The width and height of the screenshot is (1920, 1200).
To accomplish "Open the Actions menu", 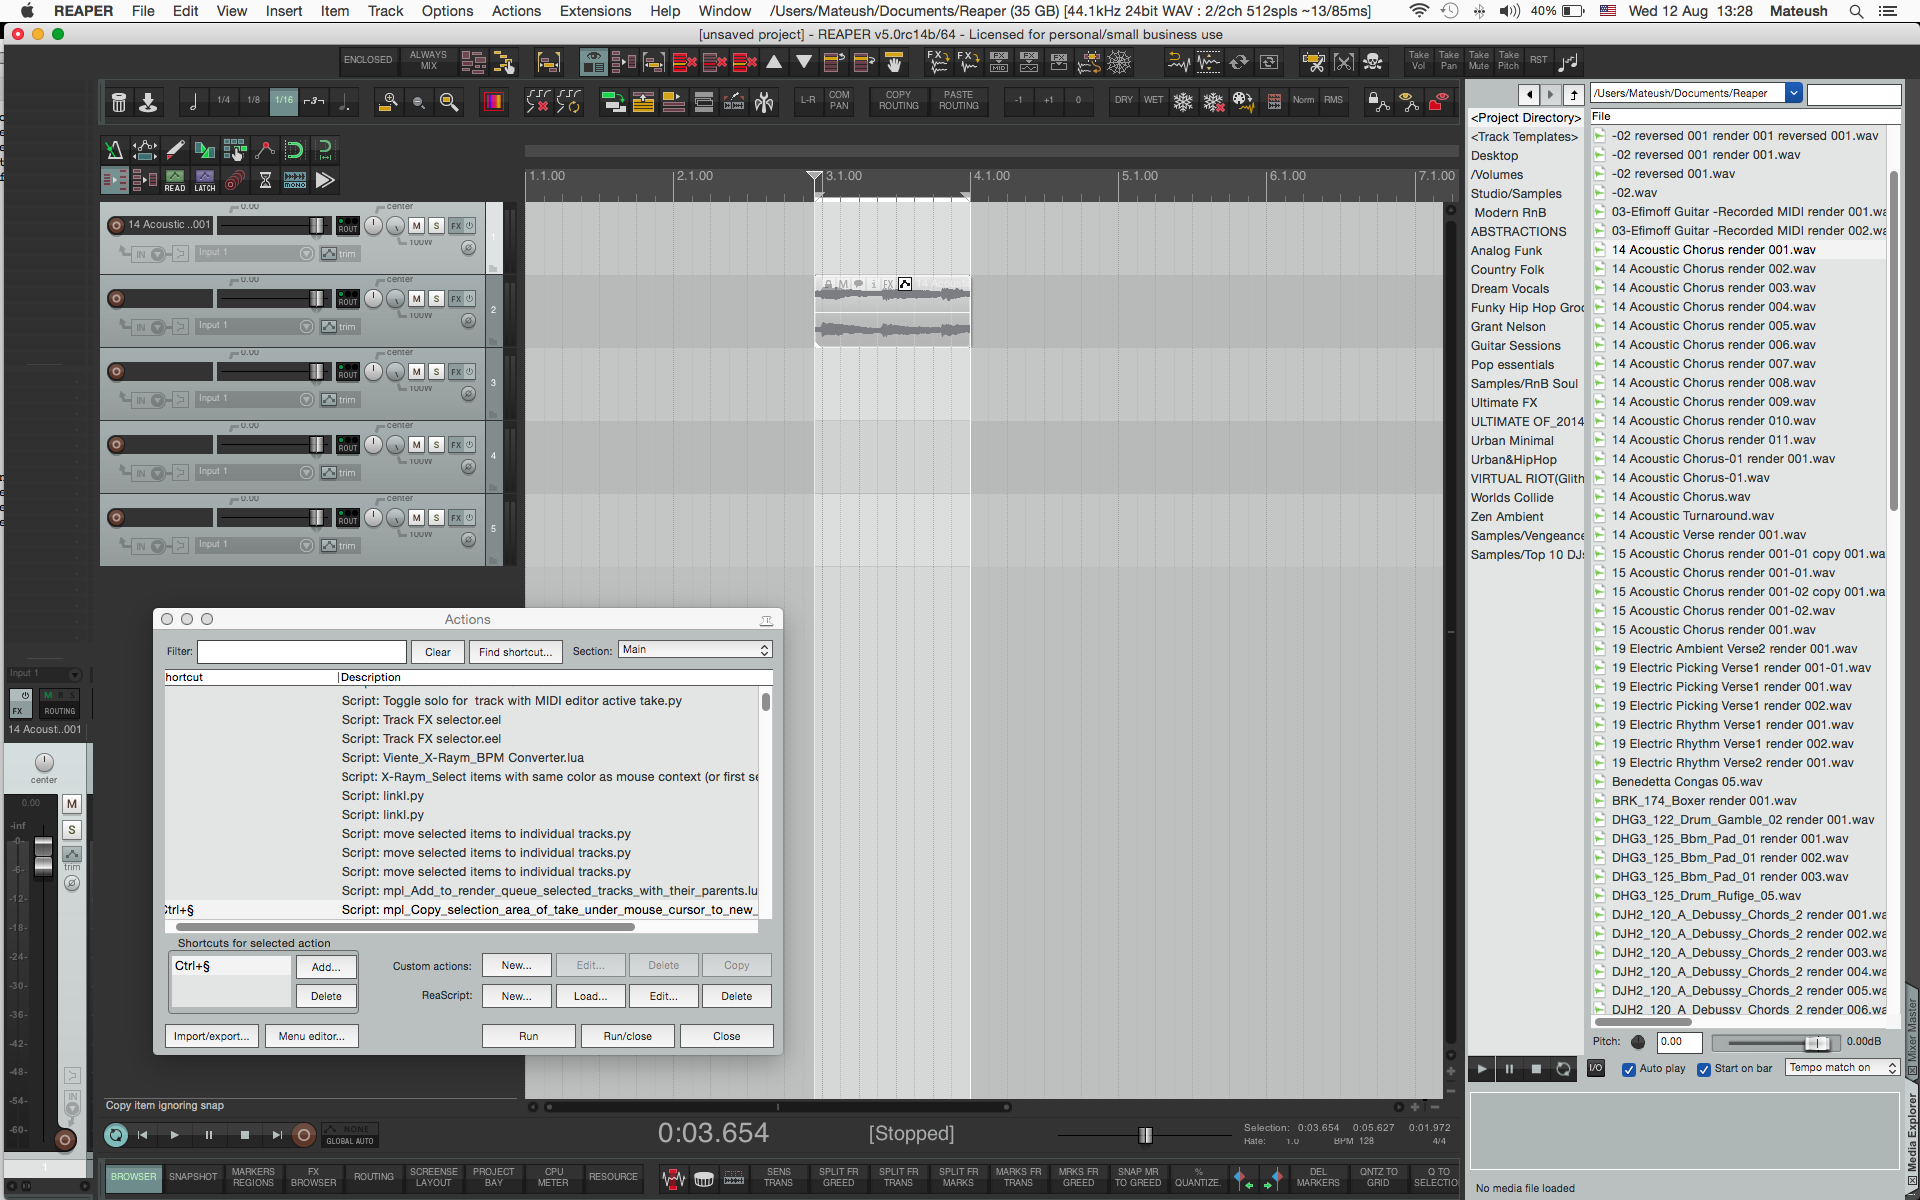I will (x=516, y=11).
